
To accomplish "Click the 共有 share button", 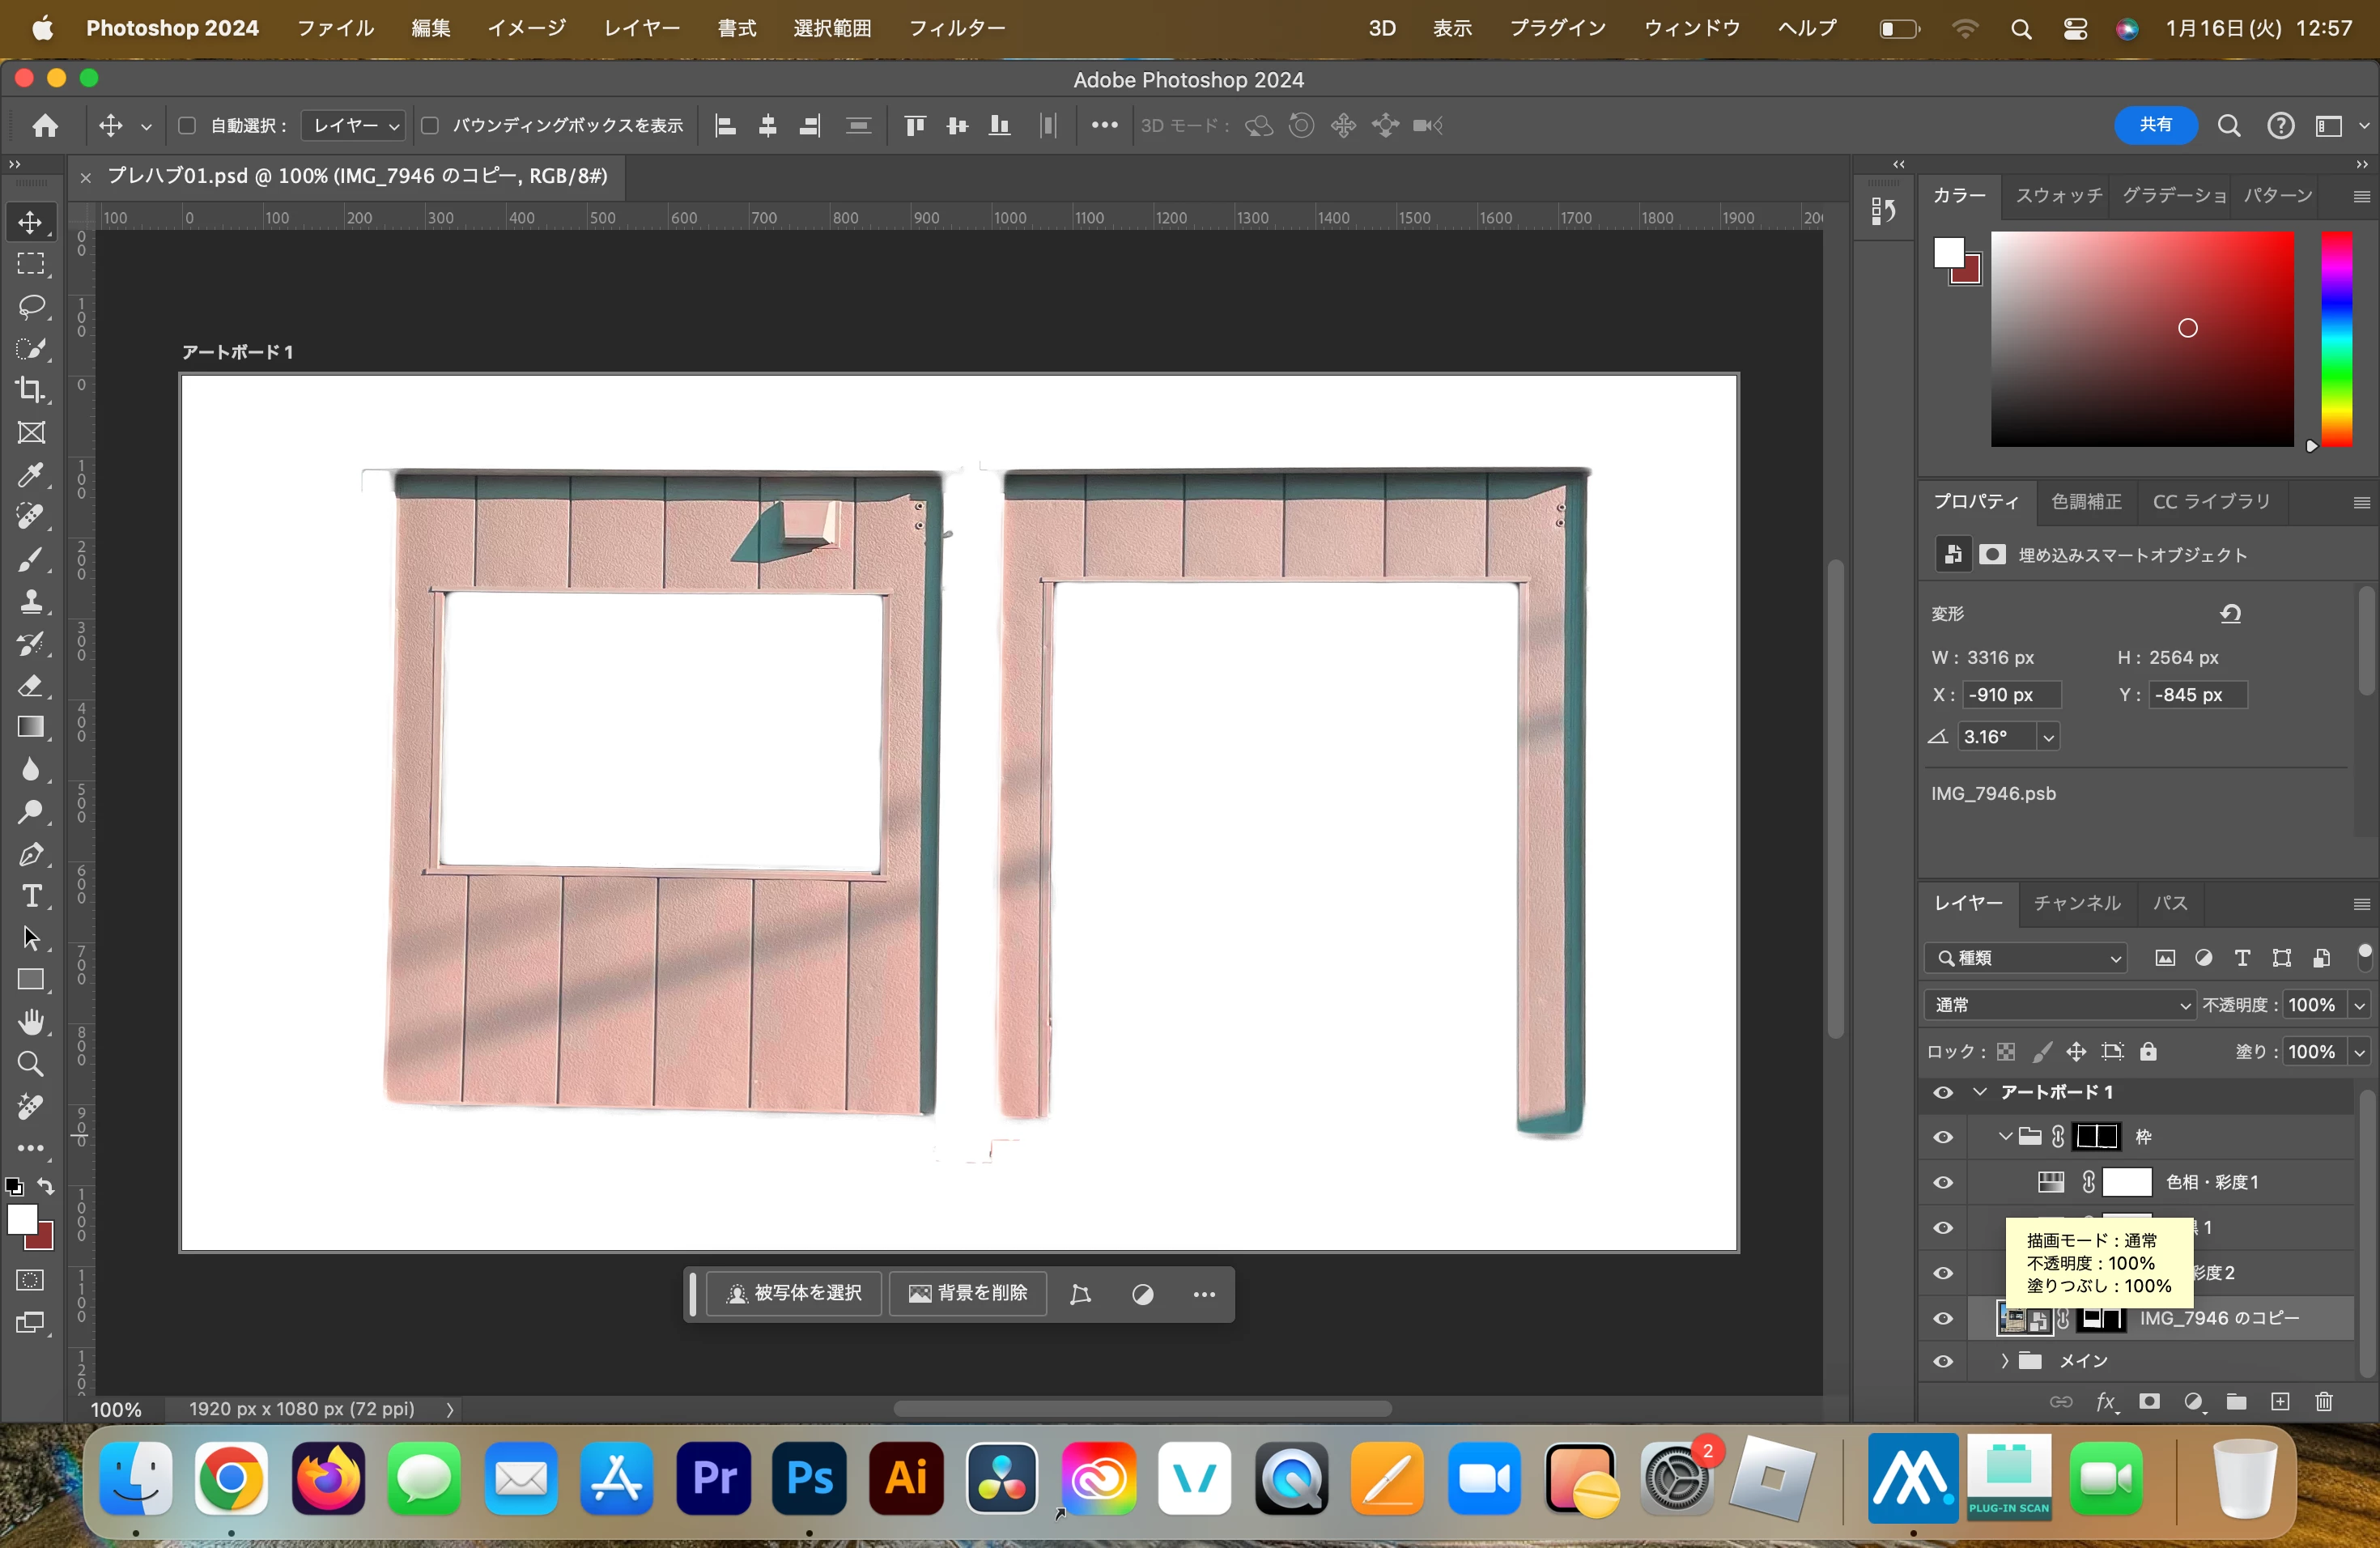I will (2155, 125).
